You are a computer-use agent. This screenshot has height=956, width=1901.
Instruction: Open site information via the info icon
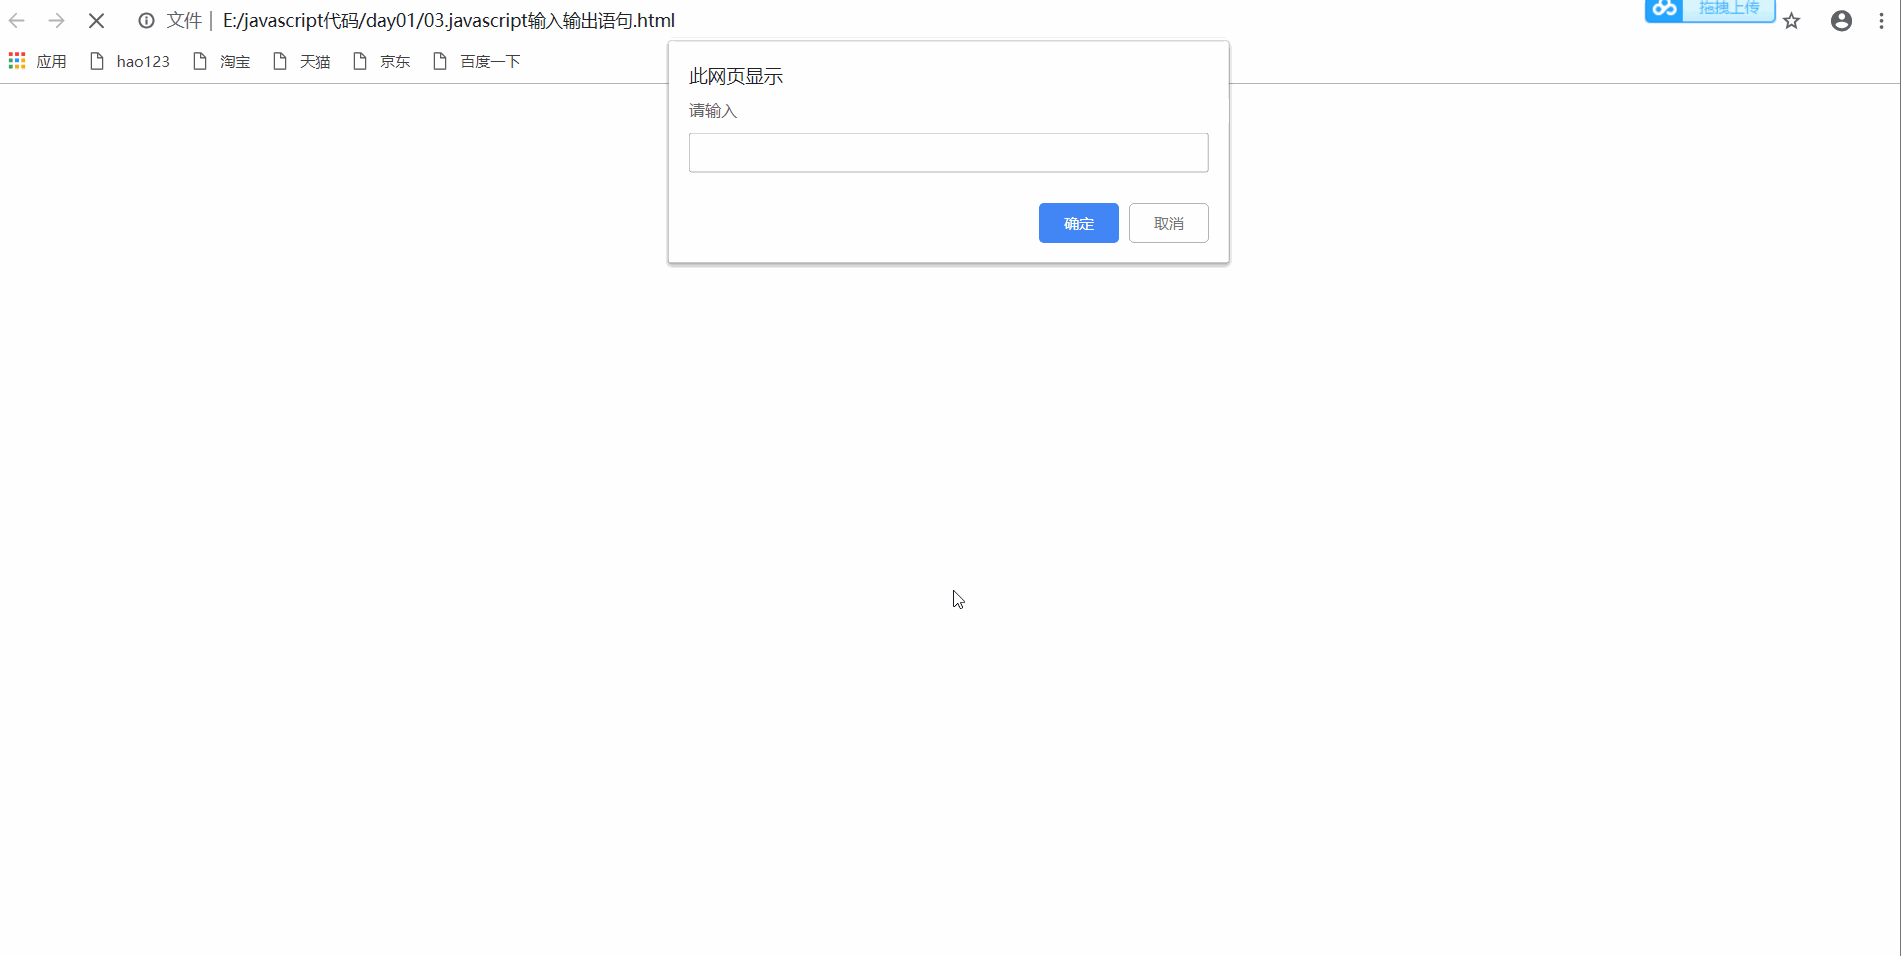coord(146,21)
